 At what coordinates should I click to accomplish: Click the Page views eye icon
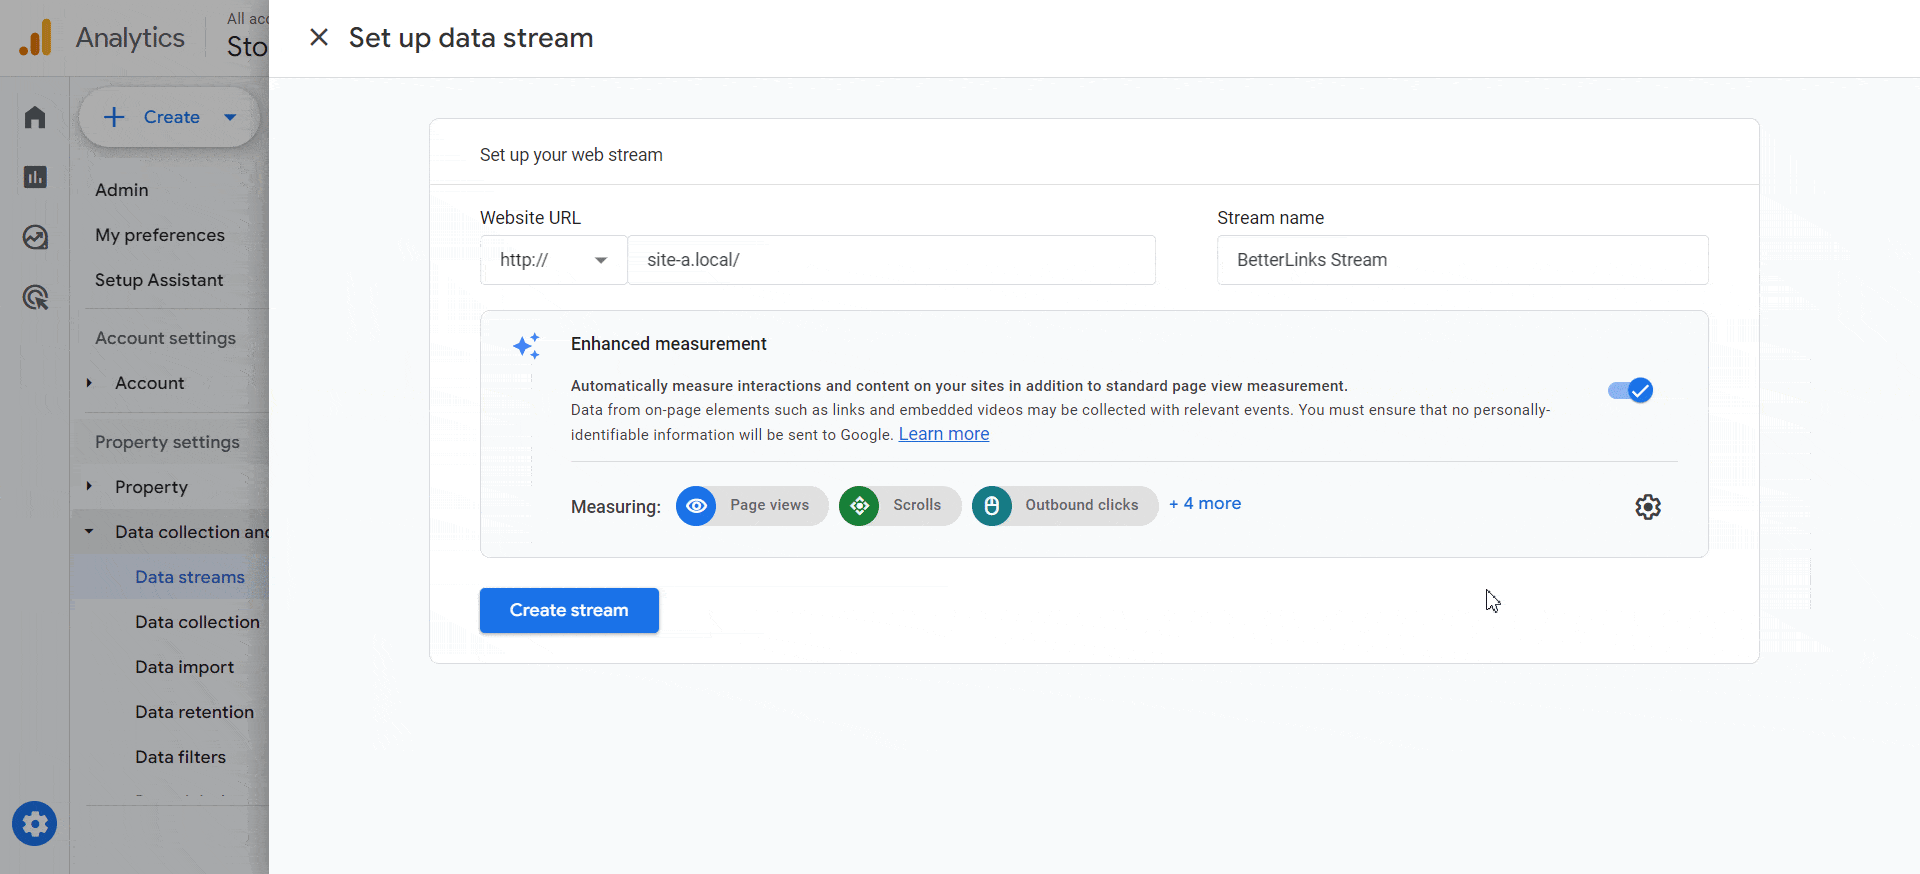point(696,506)
